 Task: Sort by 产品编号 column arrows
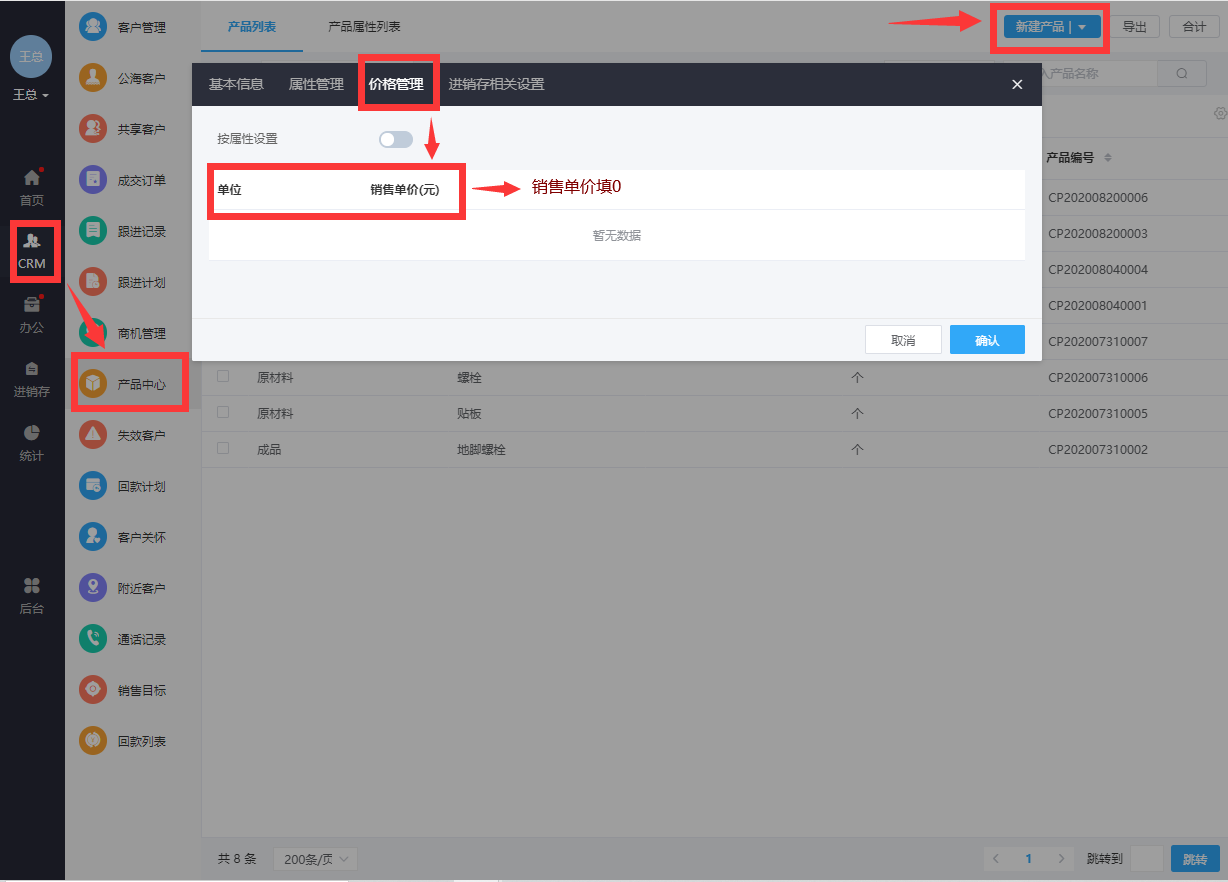point(1108,158)
